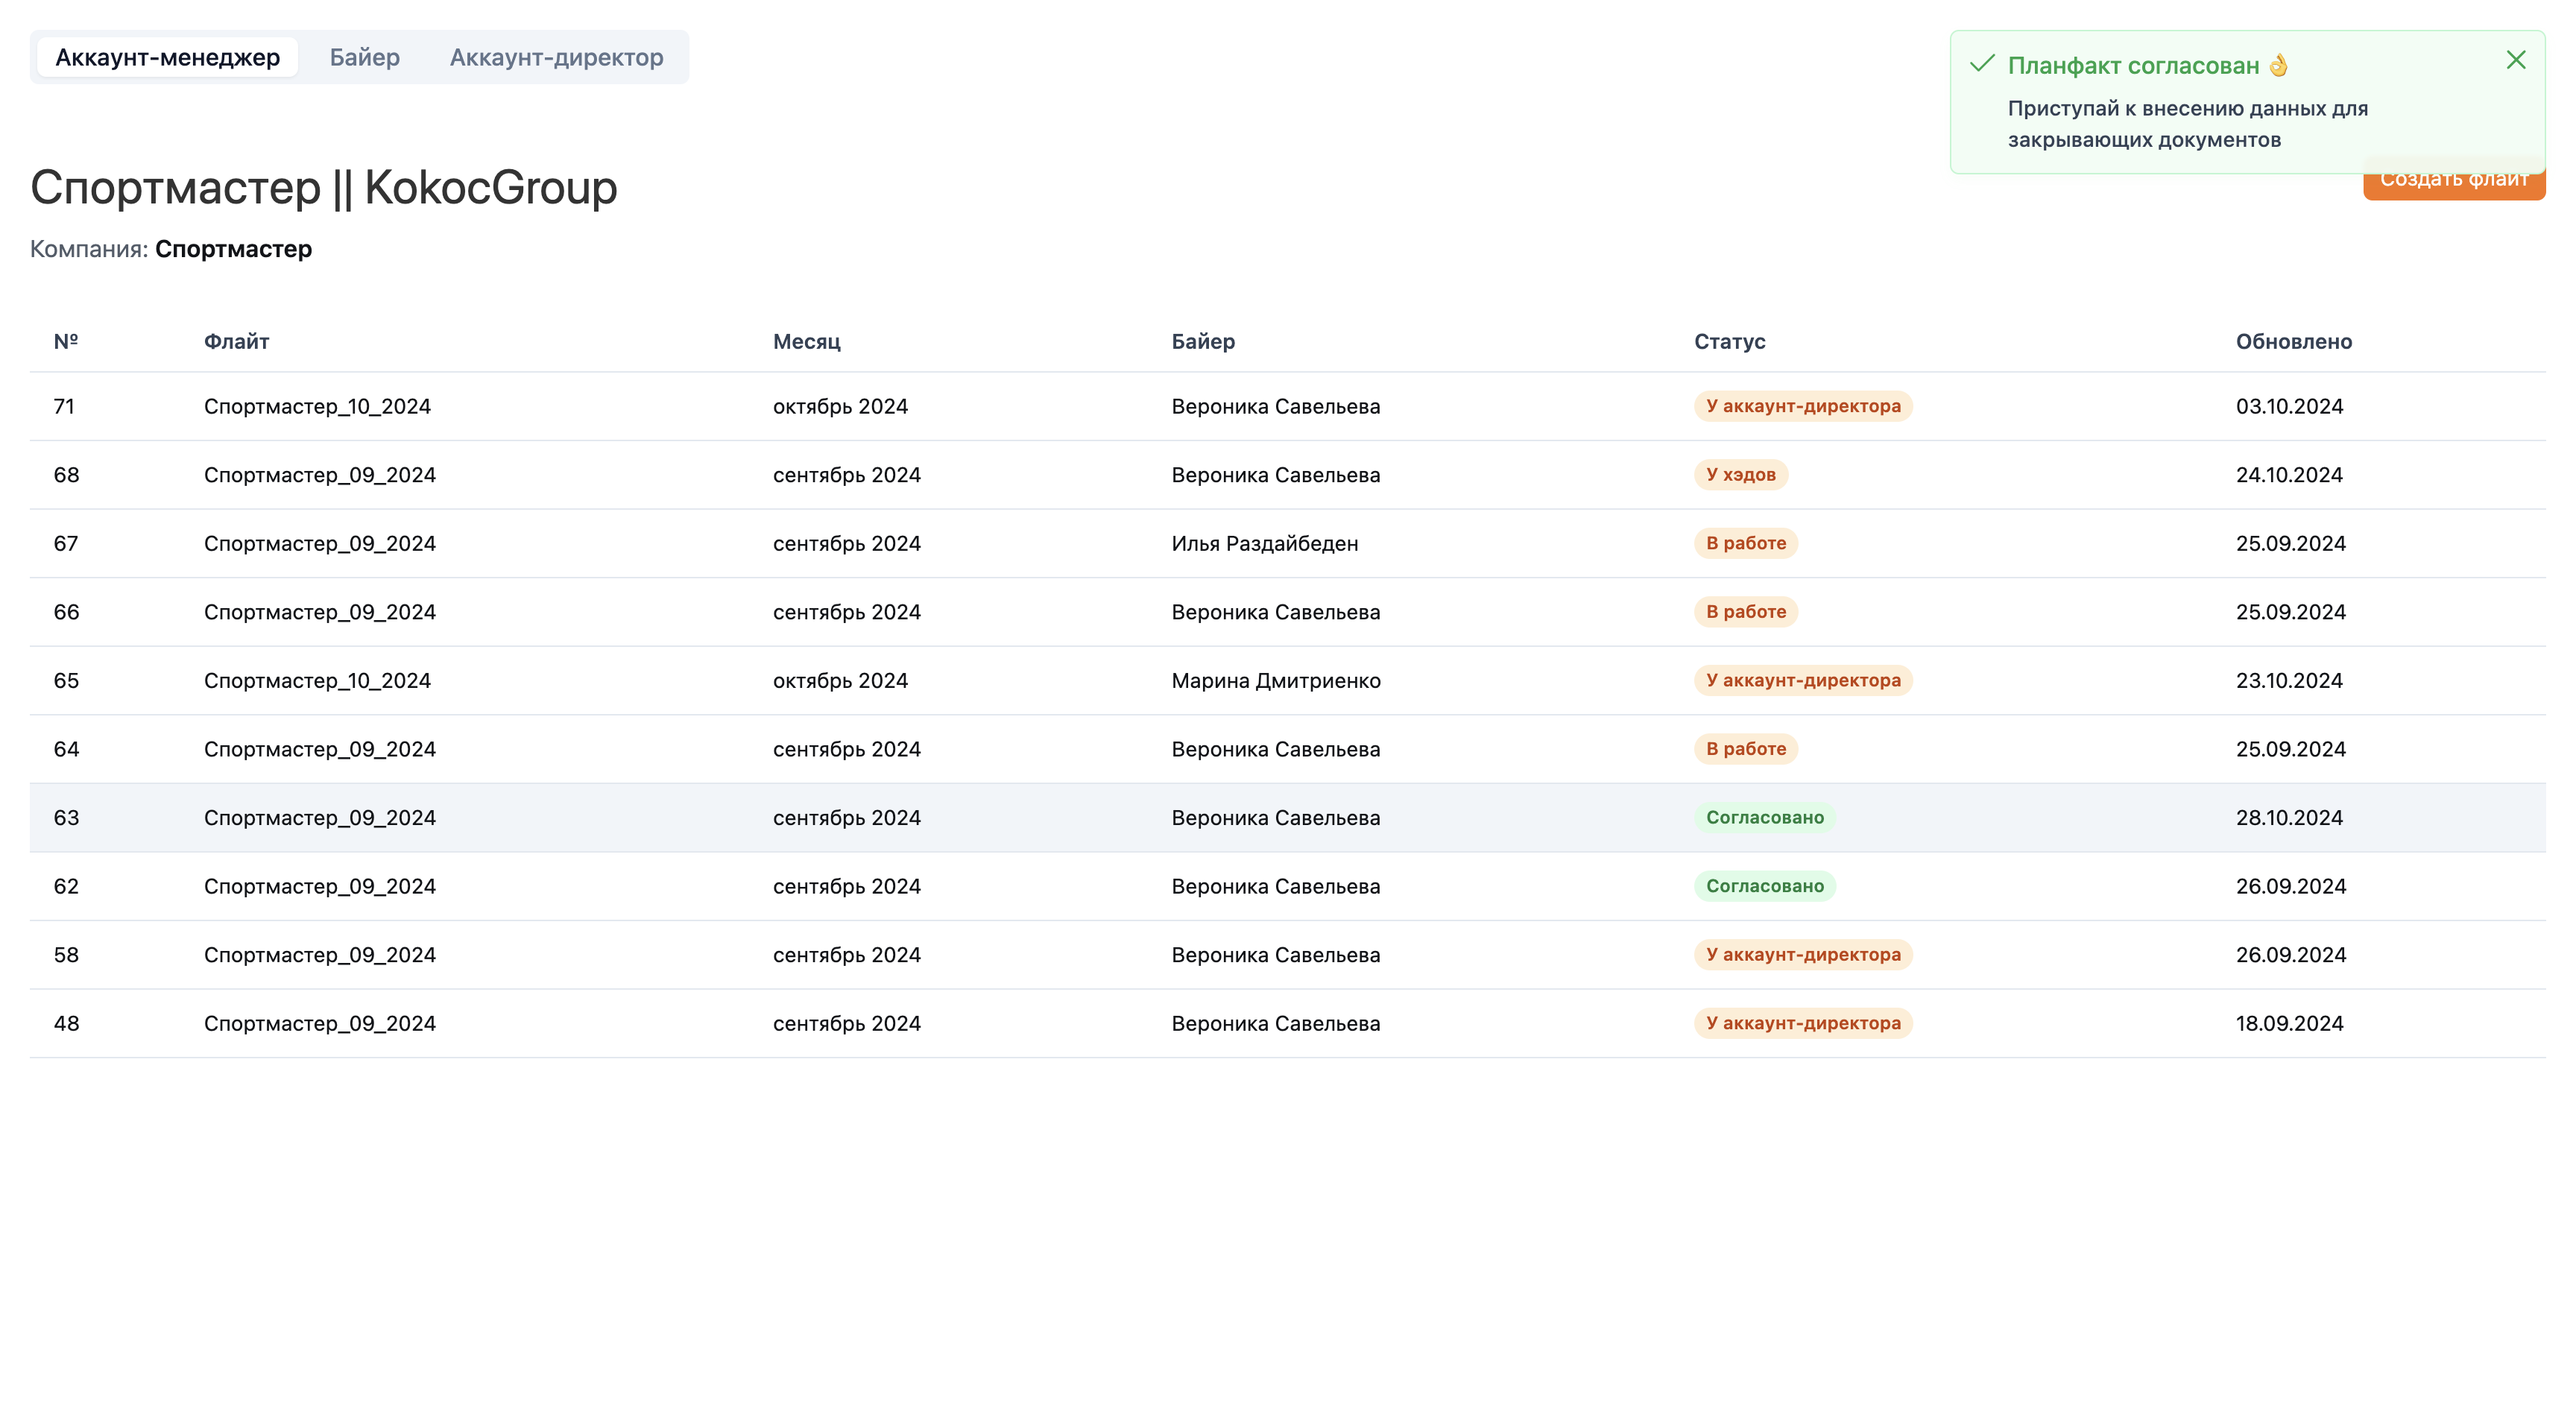The image size is (2576, 1428).
Task: Open flight row number 68
Action: [1287, 475]
